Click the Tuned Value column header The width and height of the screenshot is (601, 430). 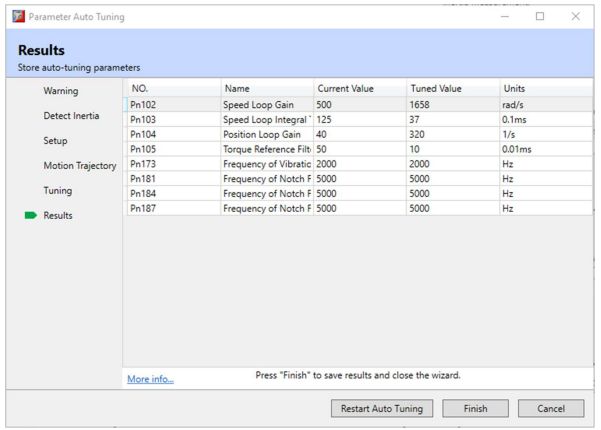click(x=453, y=89)
